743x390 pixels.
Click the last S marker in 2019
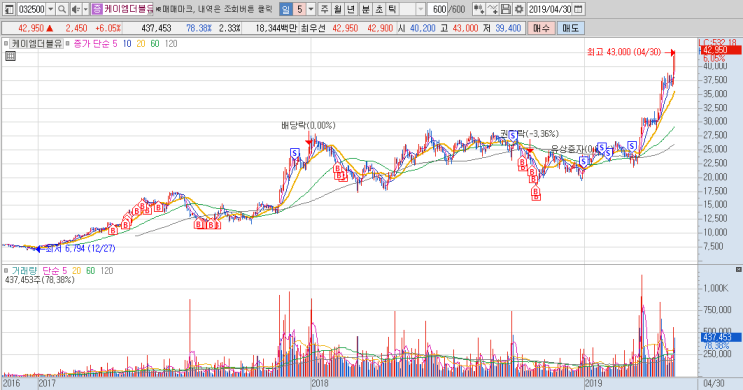coord(632,145)
